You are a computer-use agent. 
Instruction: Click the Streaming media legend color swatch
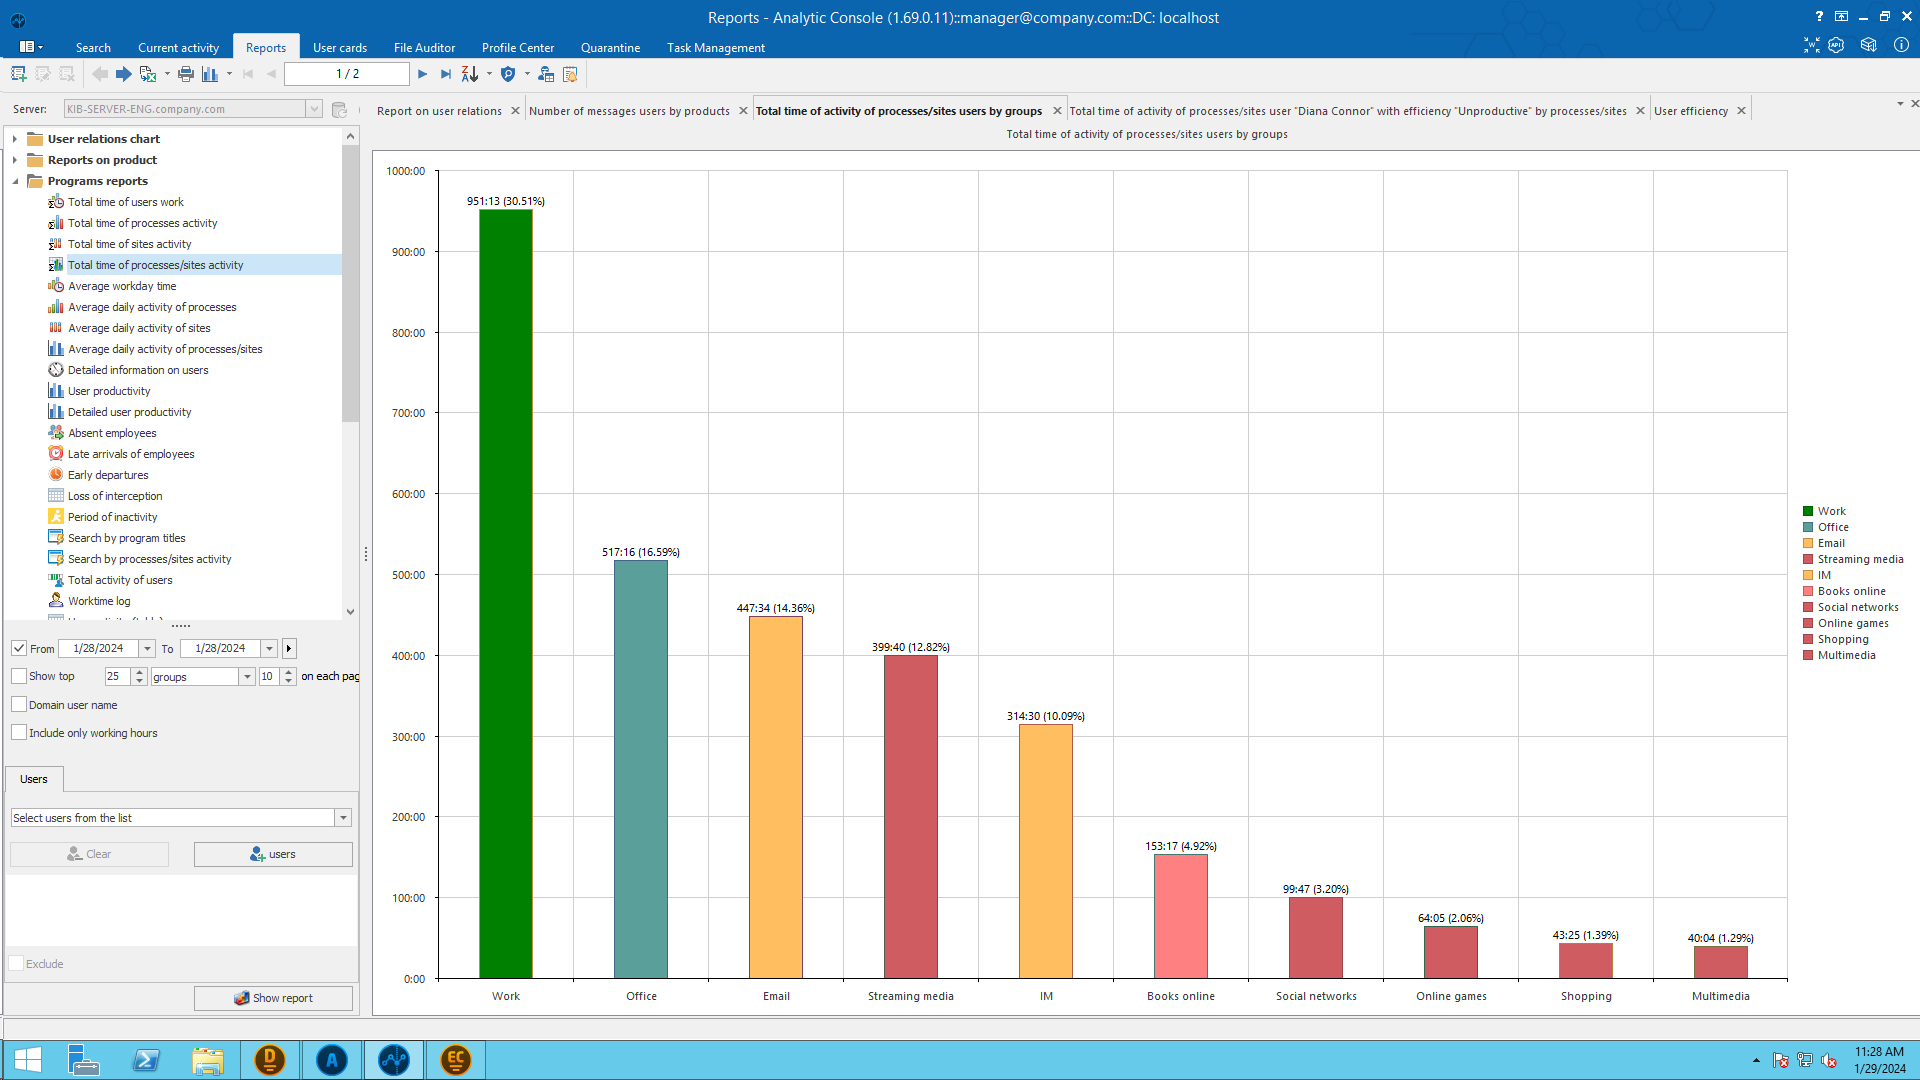1808,559
